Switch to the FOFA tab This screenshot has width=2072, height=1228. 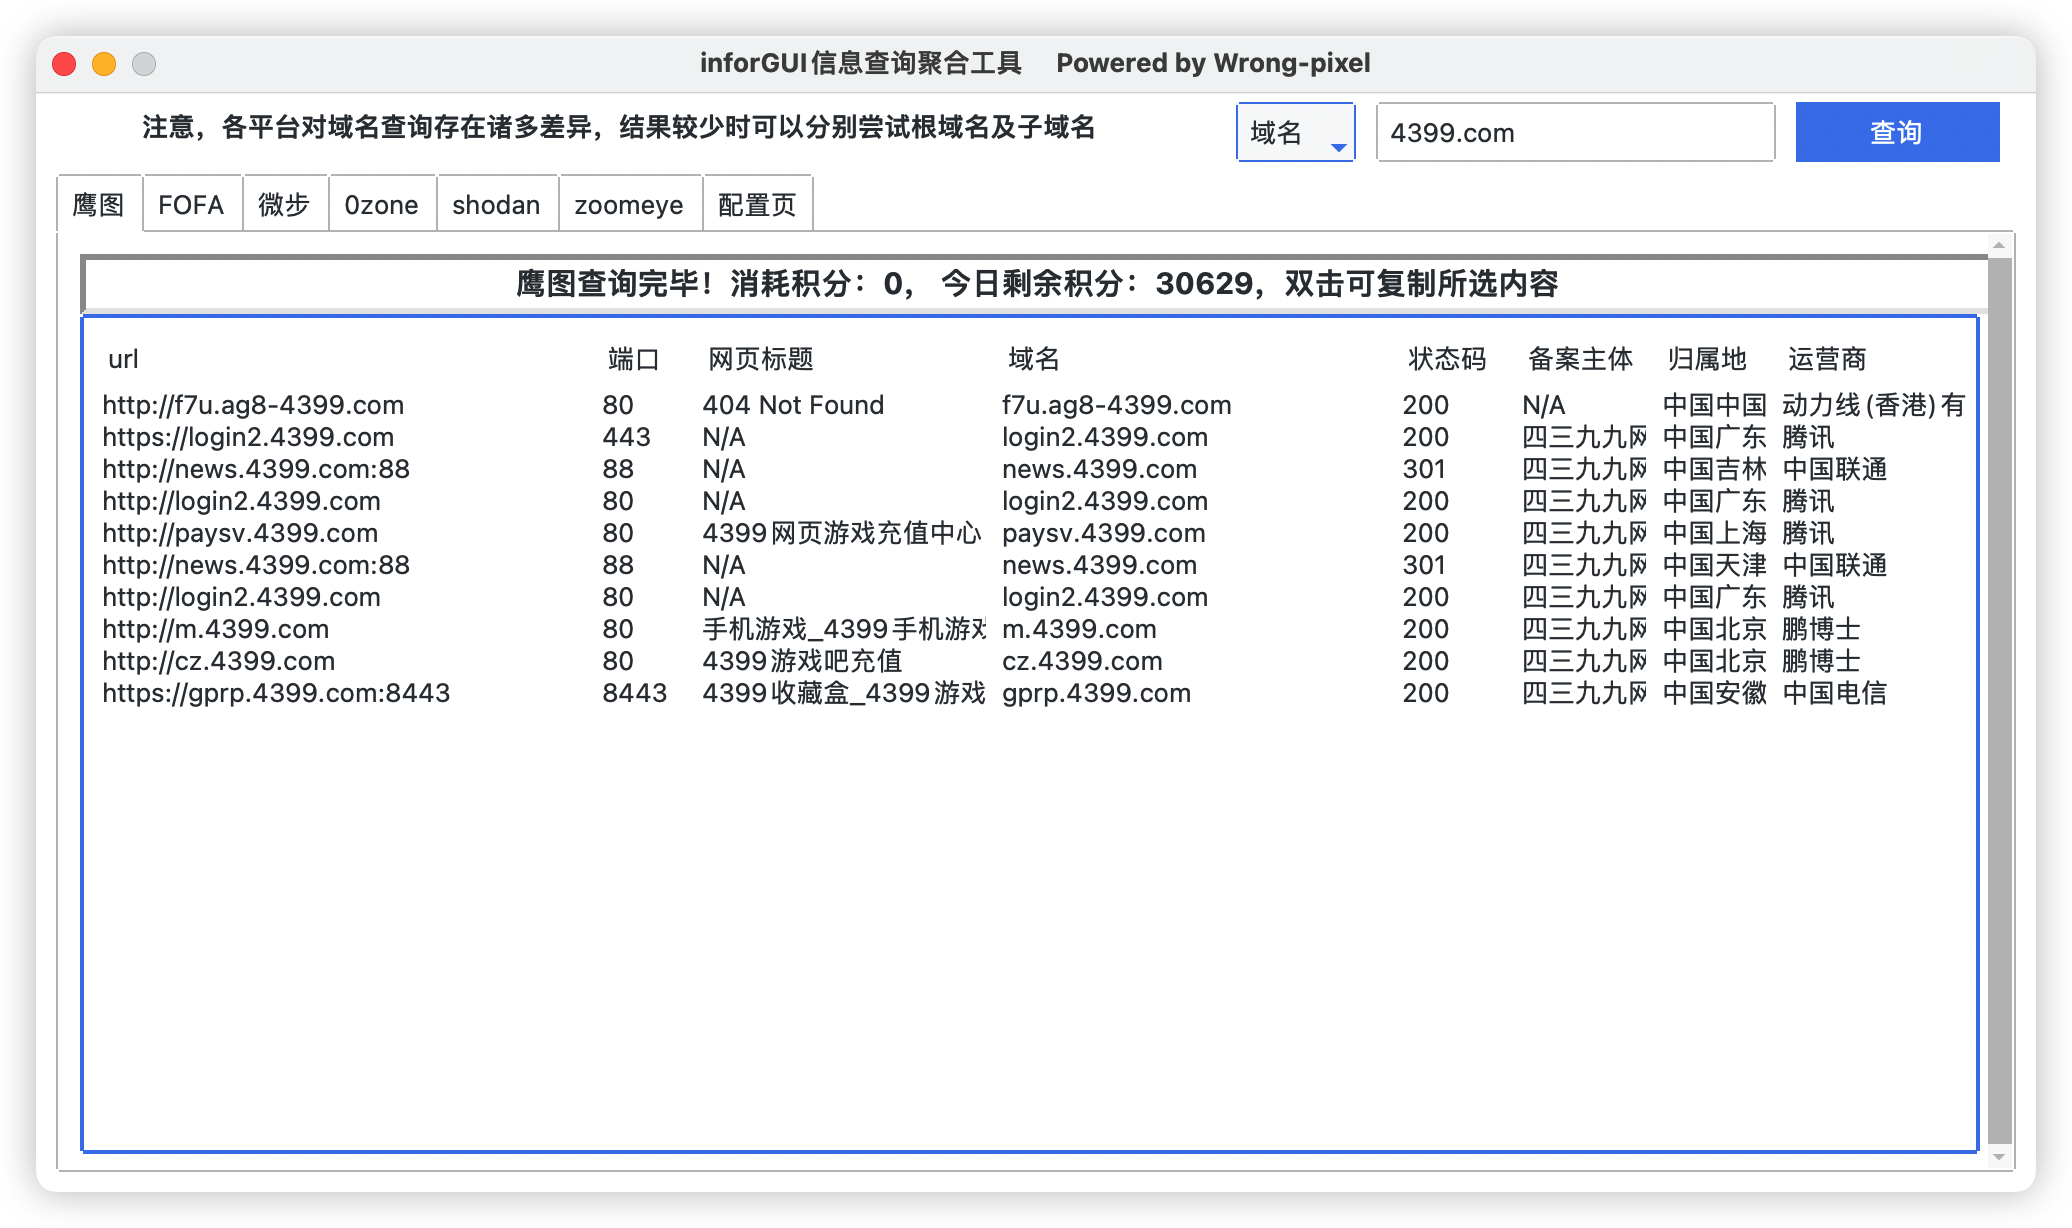click(191, 205)
